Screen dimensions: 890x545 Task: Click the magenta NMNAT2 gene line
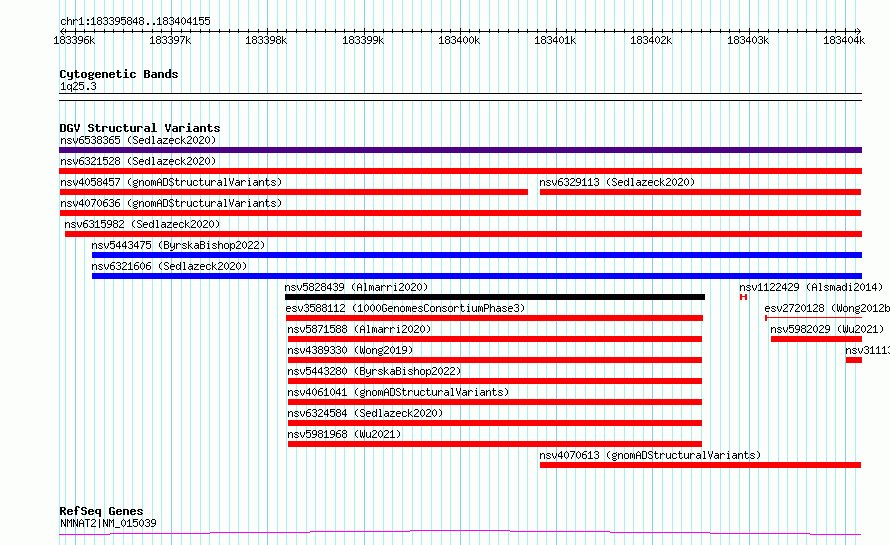tap(460, 533)
